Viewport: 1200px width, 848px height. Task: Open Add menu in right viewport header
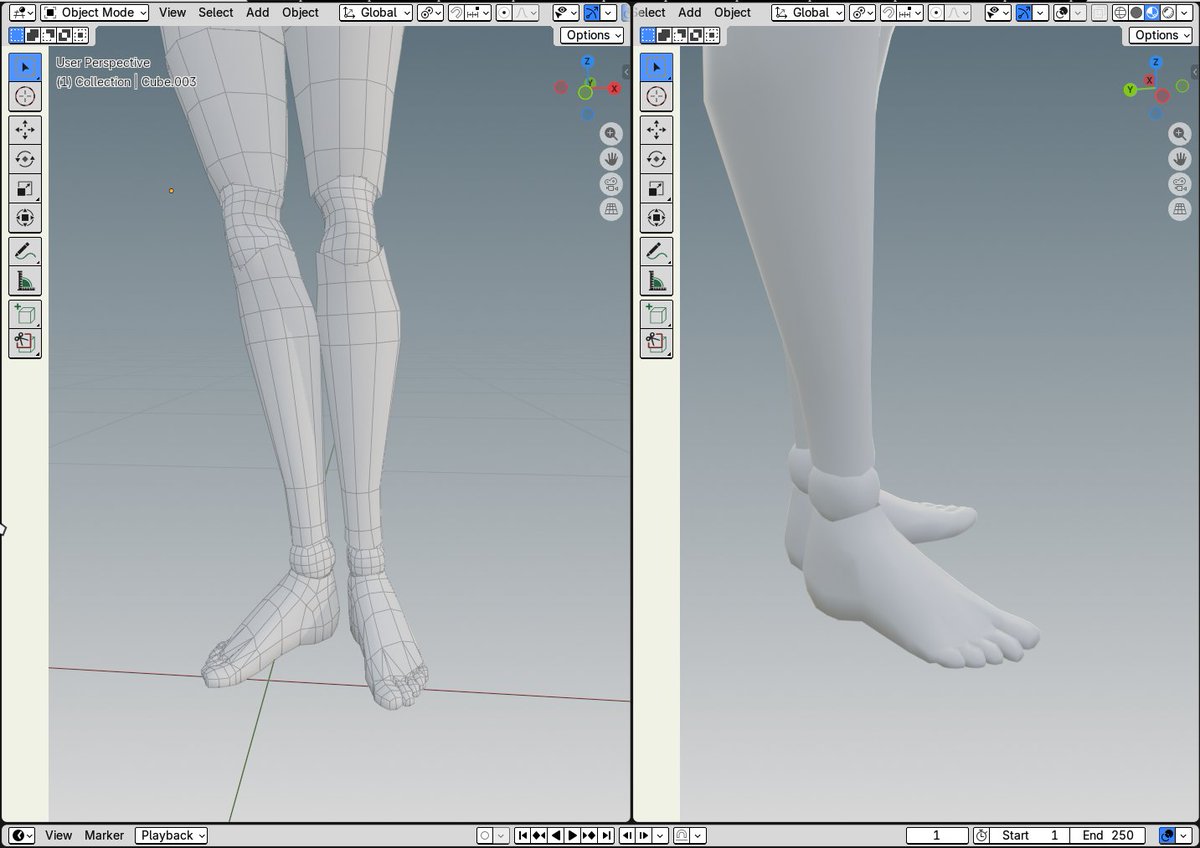690,13
